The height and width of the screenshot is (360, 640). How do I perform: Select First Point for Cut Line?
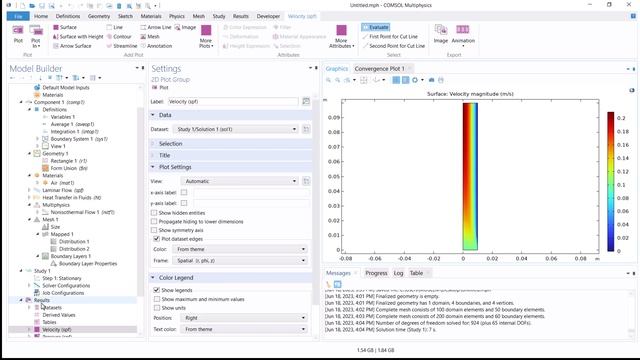pos(390,37)
